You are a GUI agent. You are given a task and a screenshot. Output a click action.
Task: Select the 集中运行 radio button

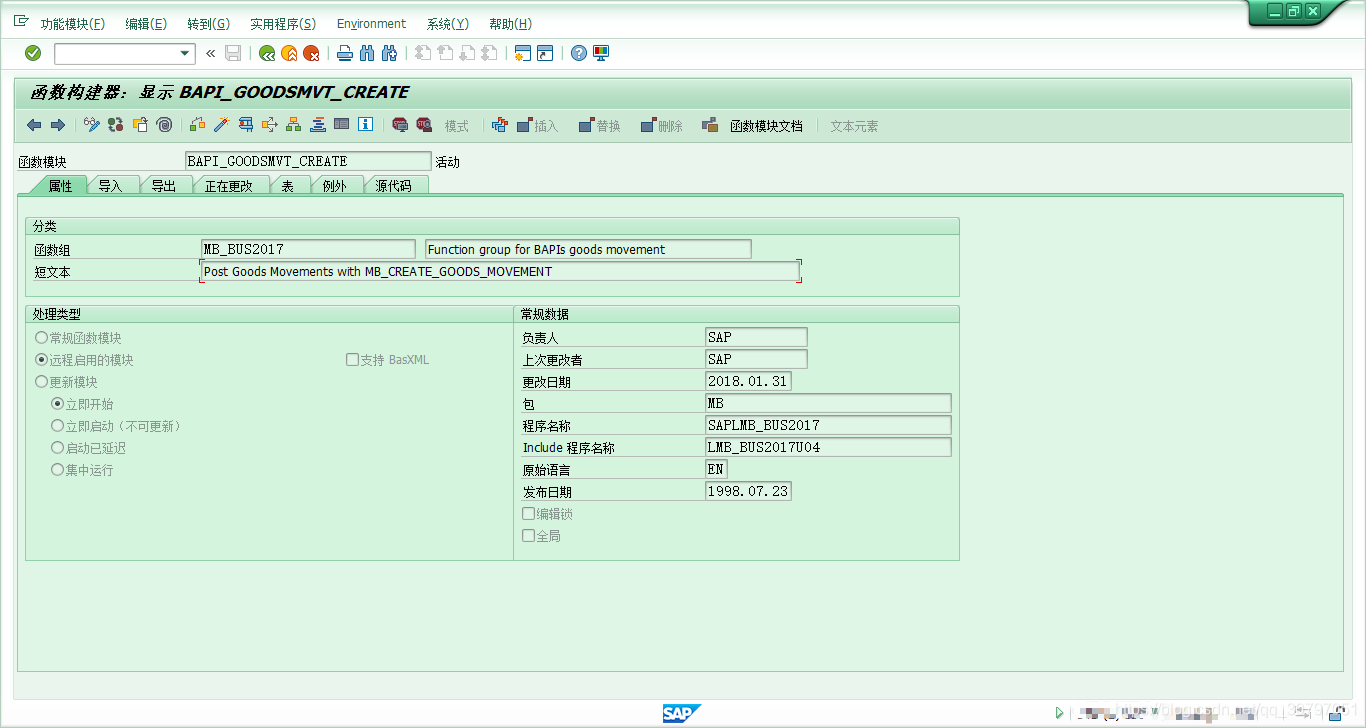click(57, 470)
